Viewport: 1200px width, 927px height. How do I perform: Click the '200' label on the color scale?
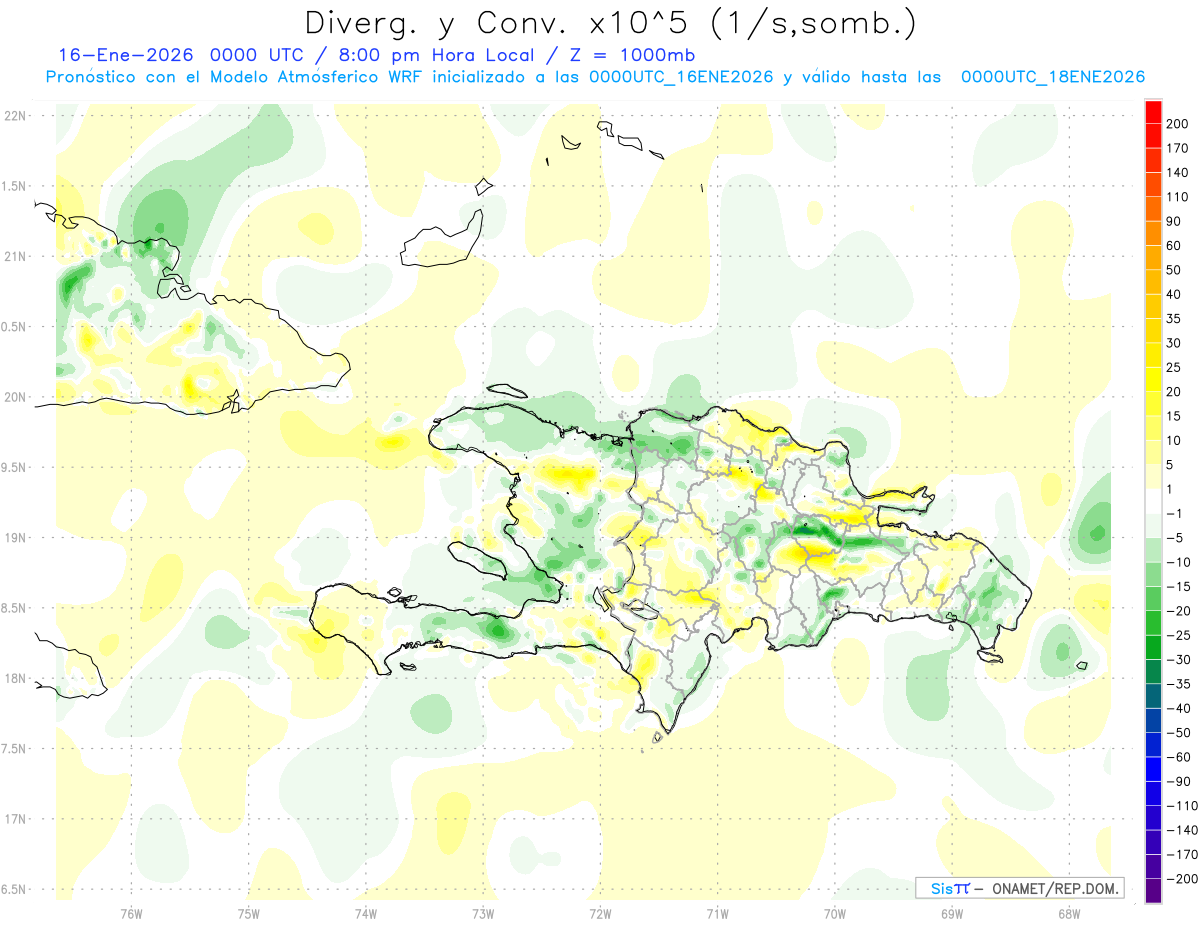point(1178,124)
